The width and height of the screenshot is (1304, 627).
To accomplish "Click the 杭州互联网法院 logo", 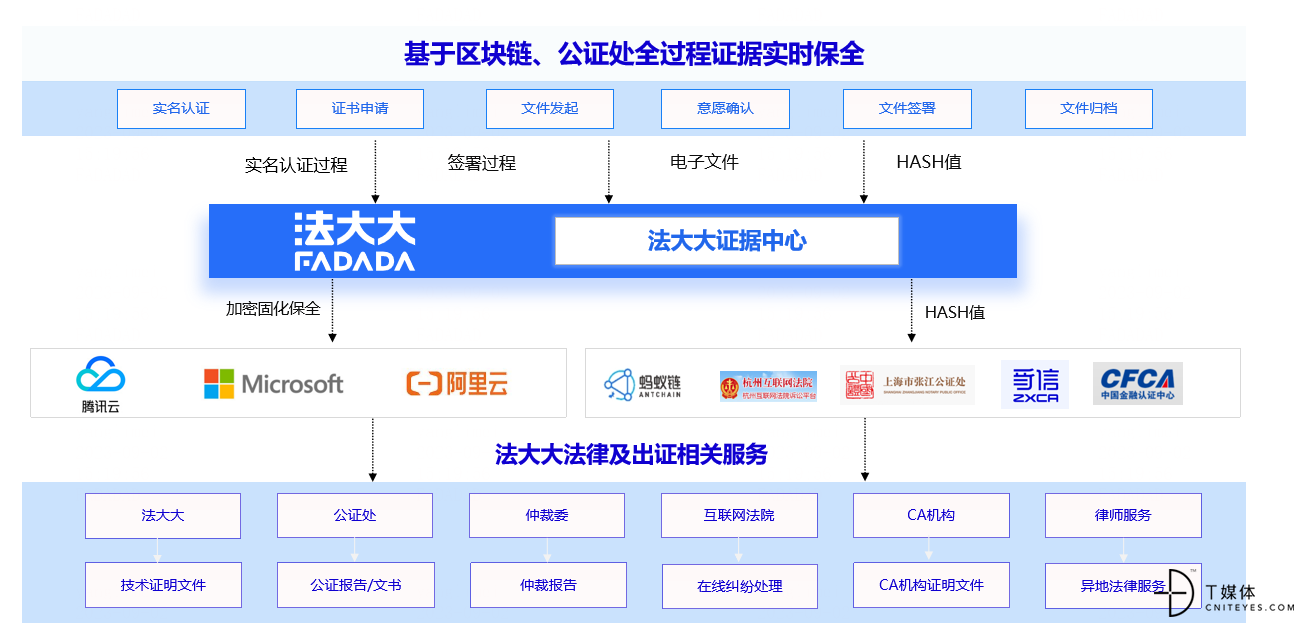I will click(x=768, y=386).
